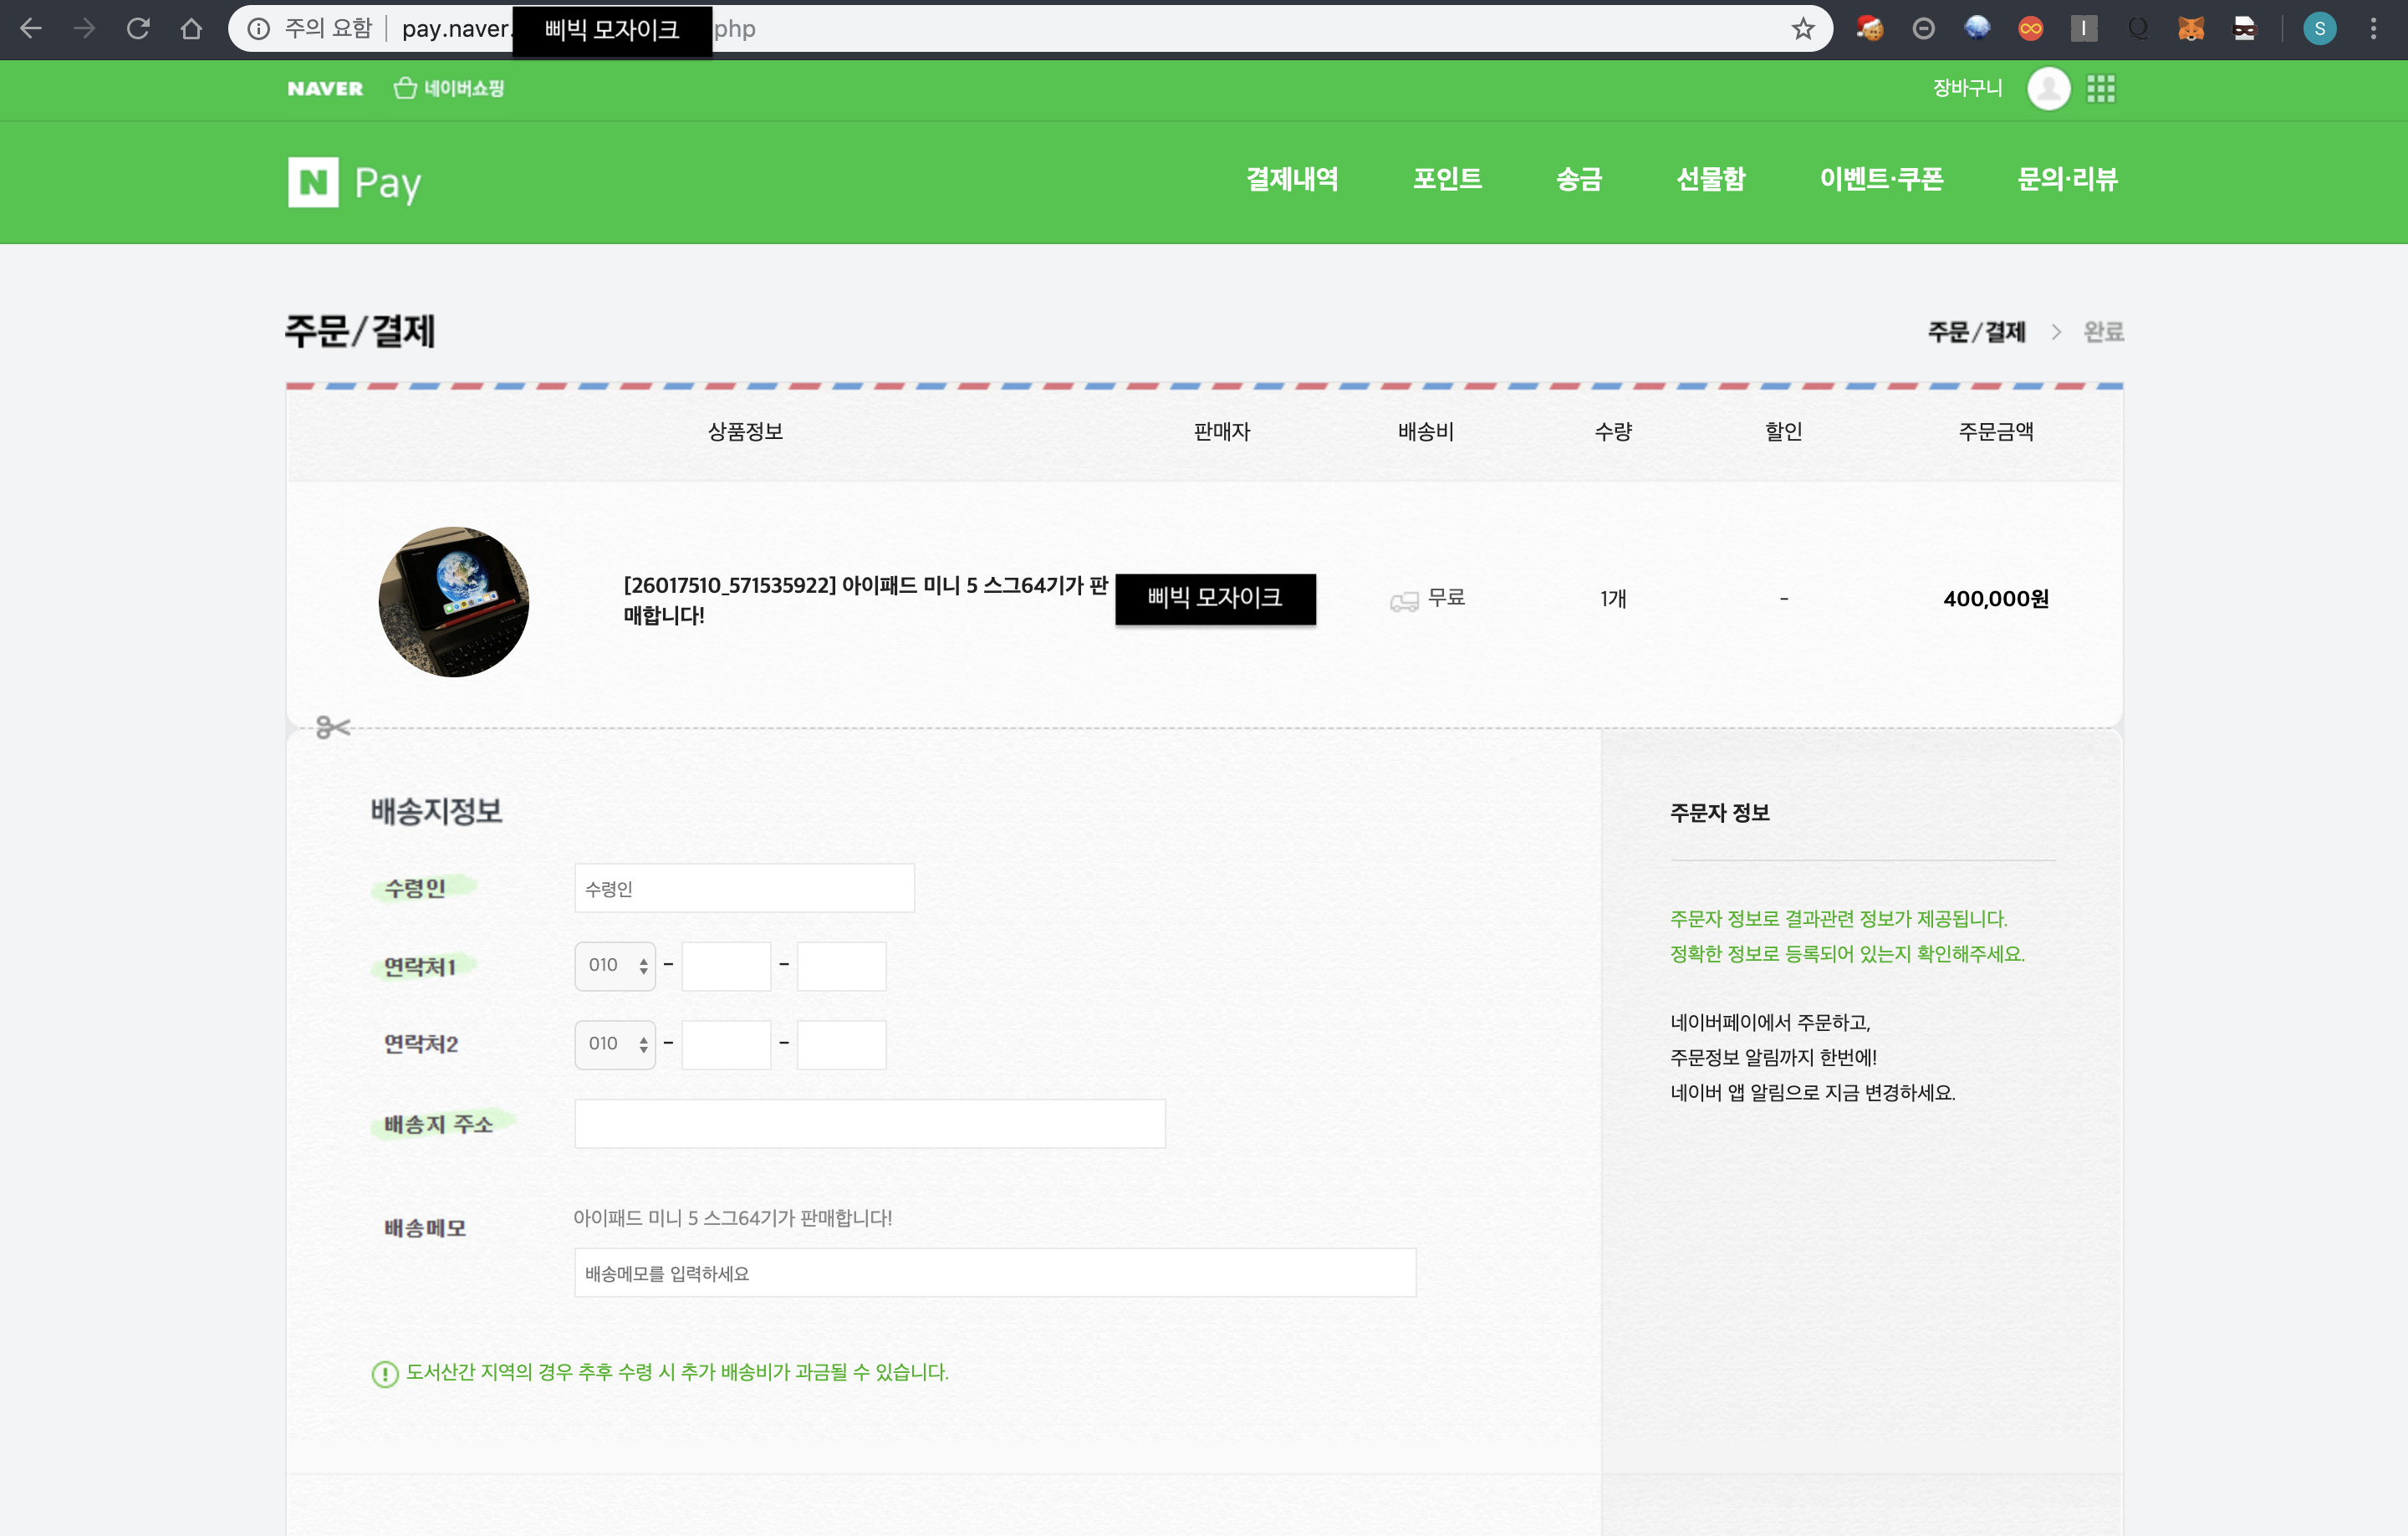
Task: Open the 장바구니 cart link
Action: tap(1967, 88)
